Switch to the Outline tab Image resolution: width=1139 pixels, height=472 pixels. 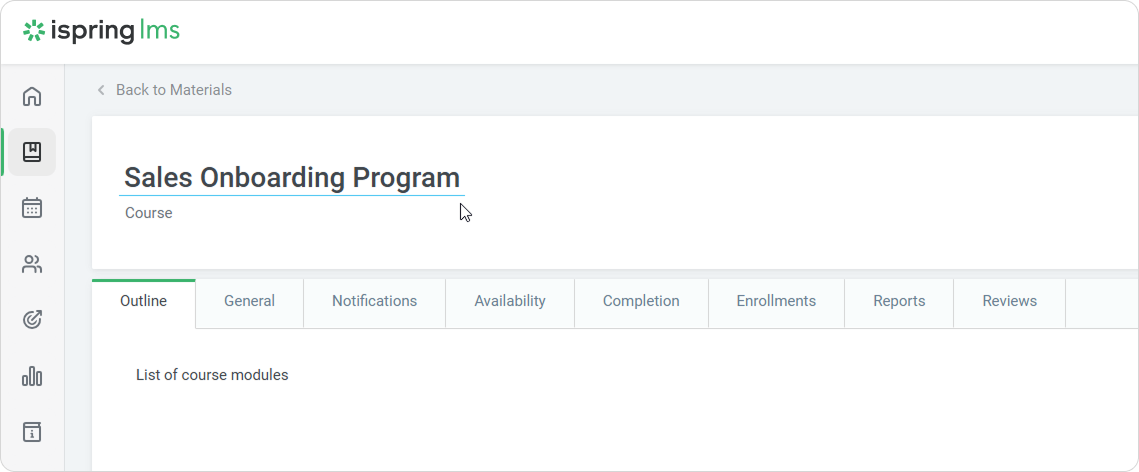tap(143, 301)
